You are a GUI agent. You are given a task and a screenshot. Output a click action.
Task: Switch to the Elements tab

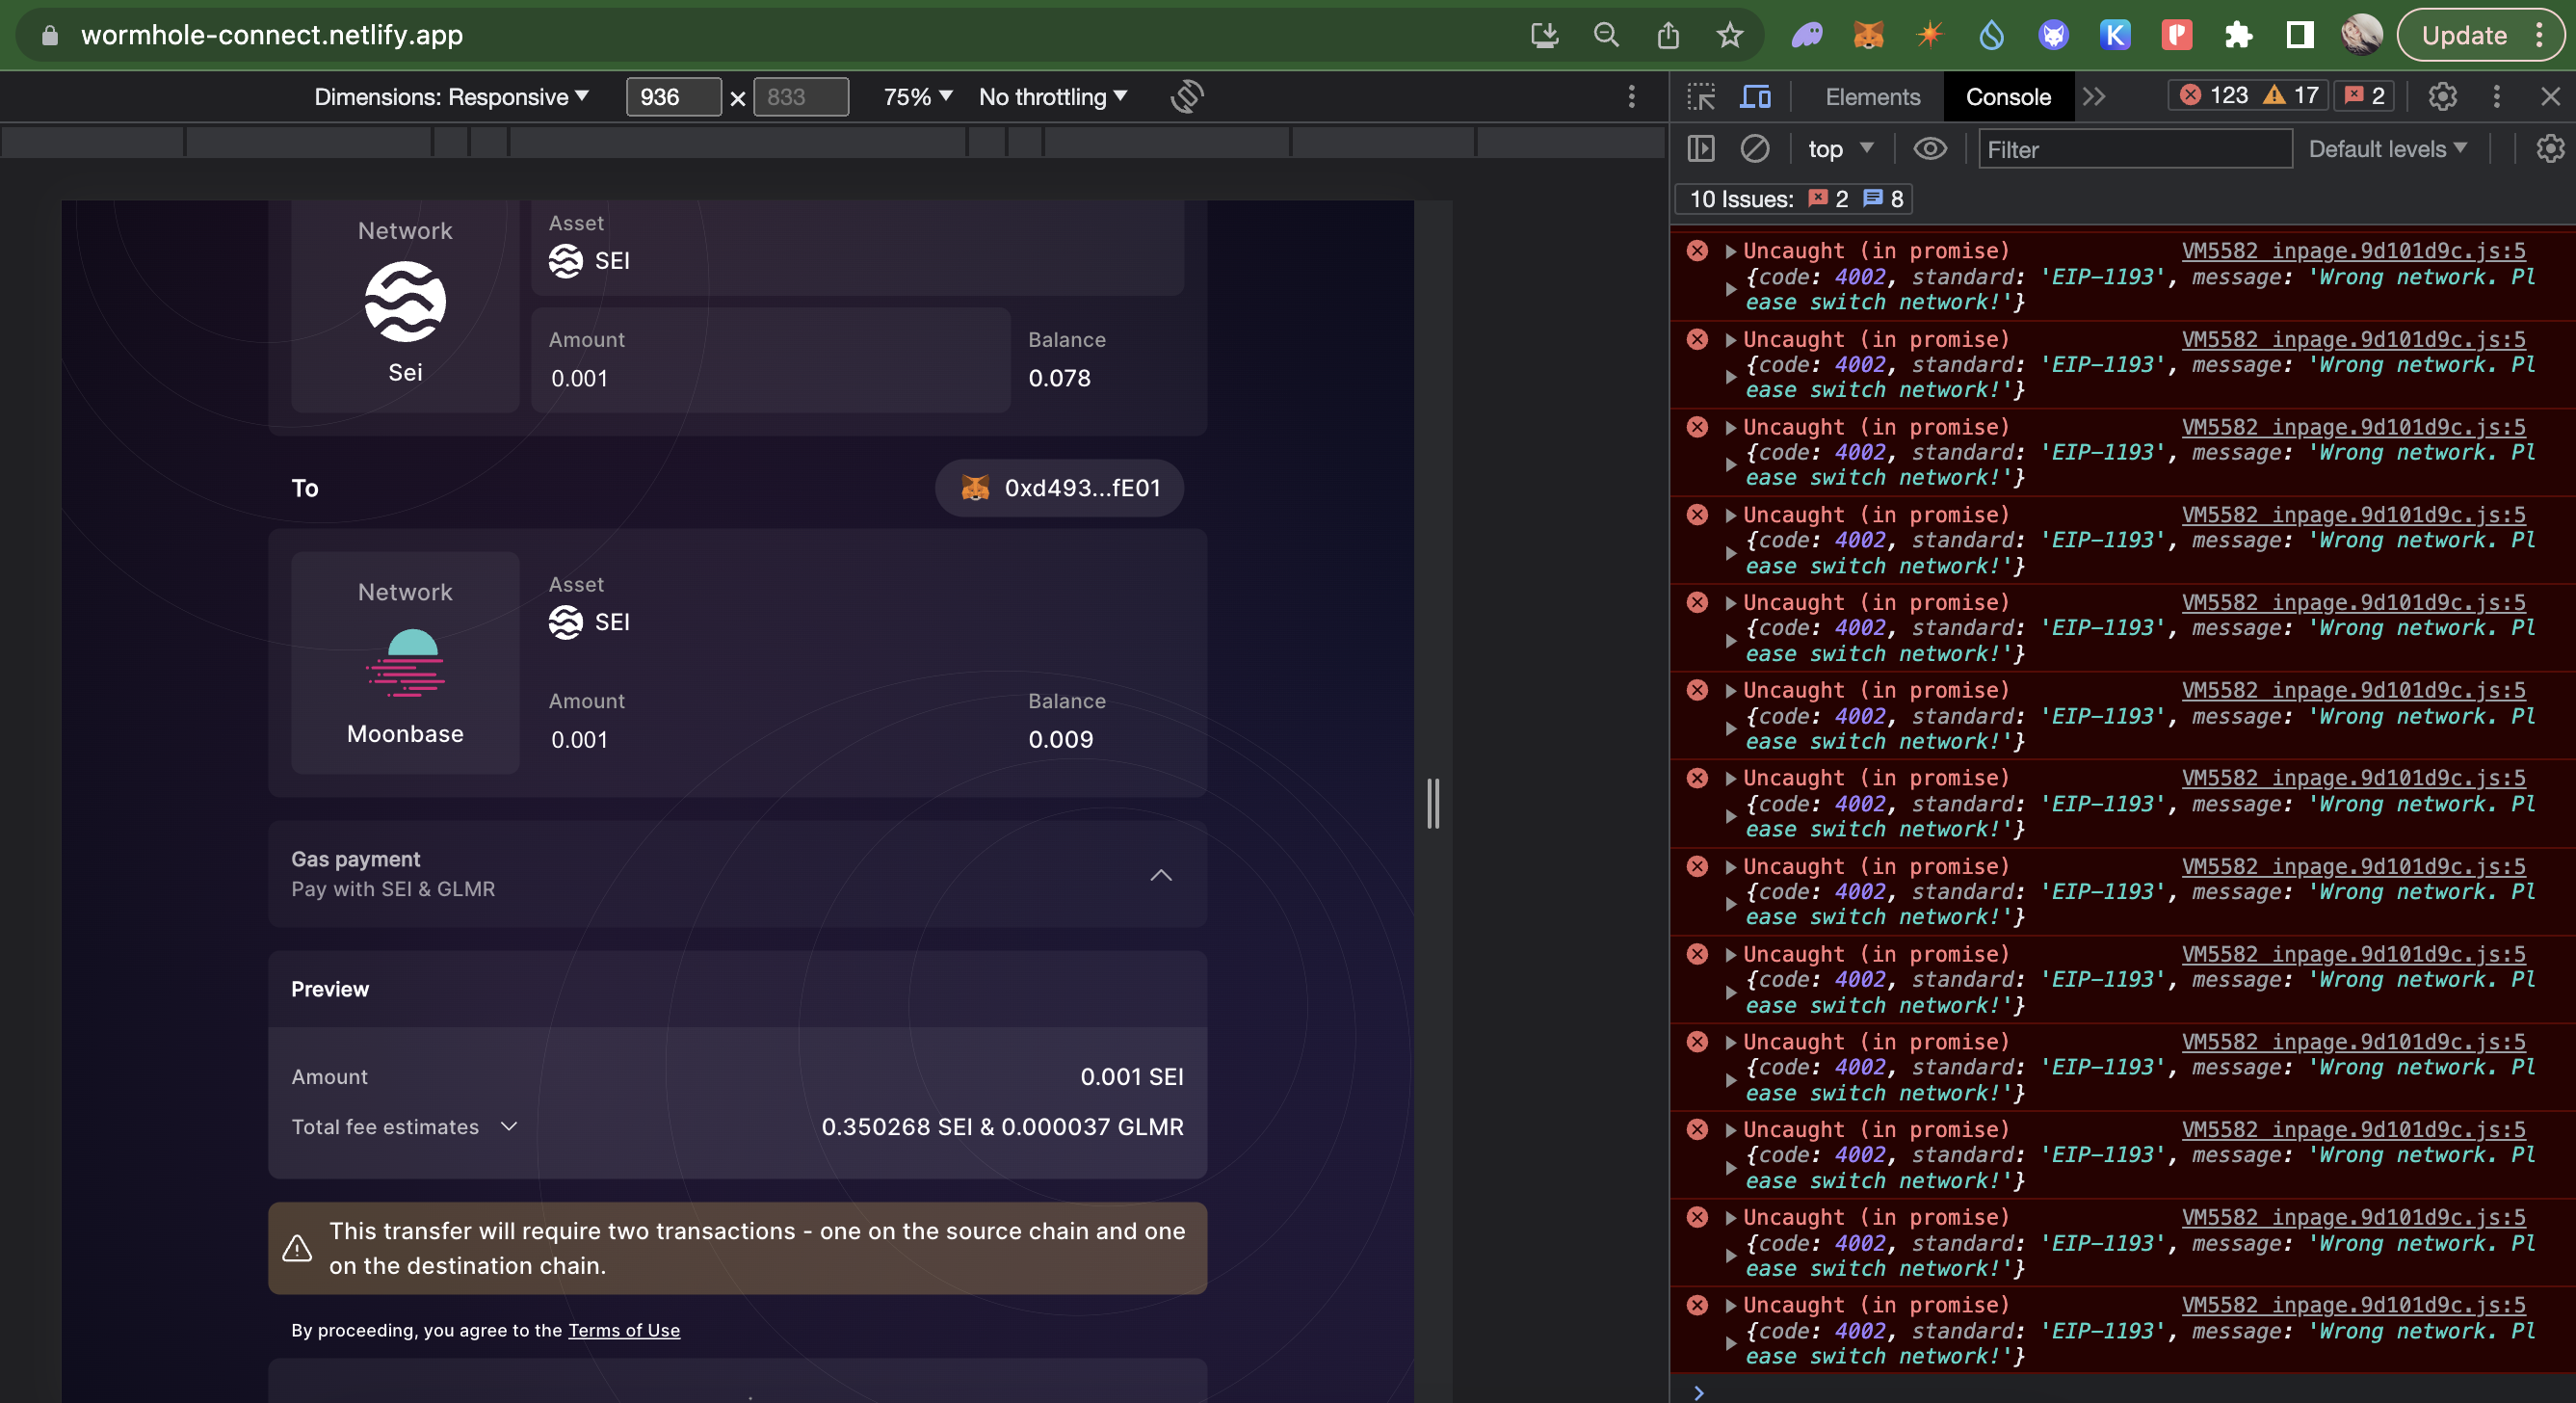[1871, 97]
